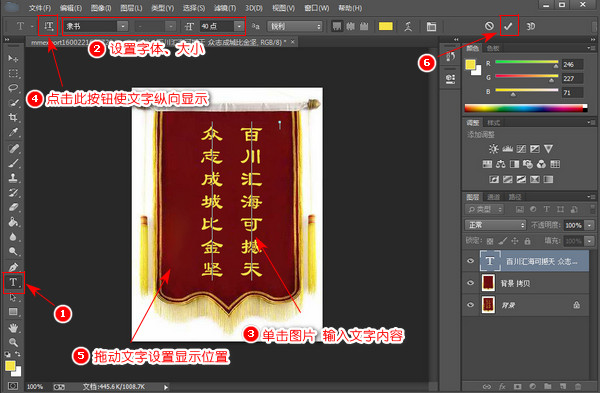Switch to the 样式 tab
Screen dimensions: 600x393
point(494,123)
